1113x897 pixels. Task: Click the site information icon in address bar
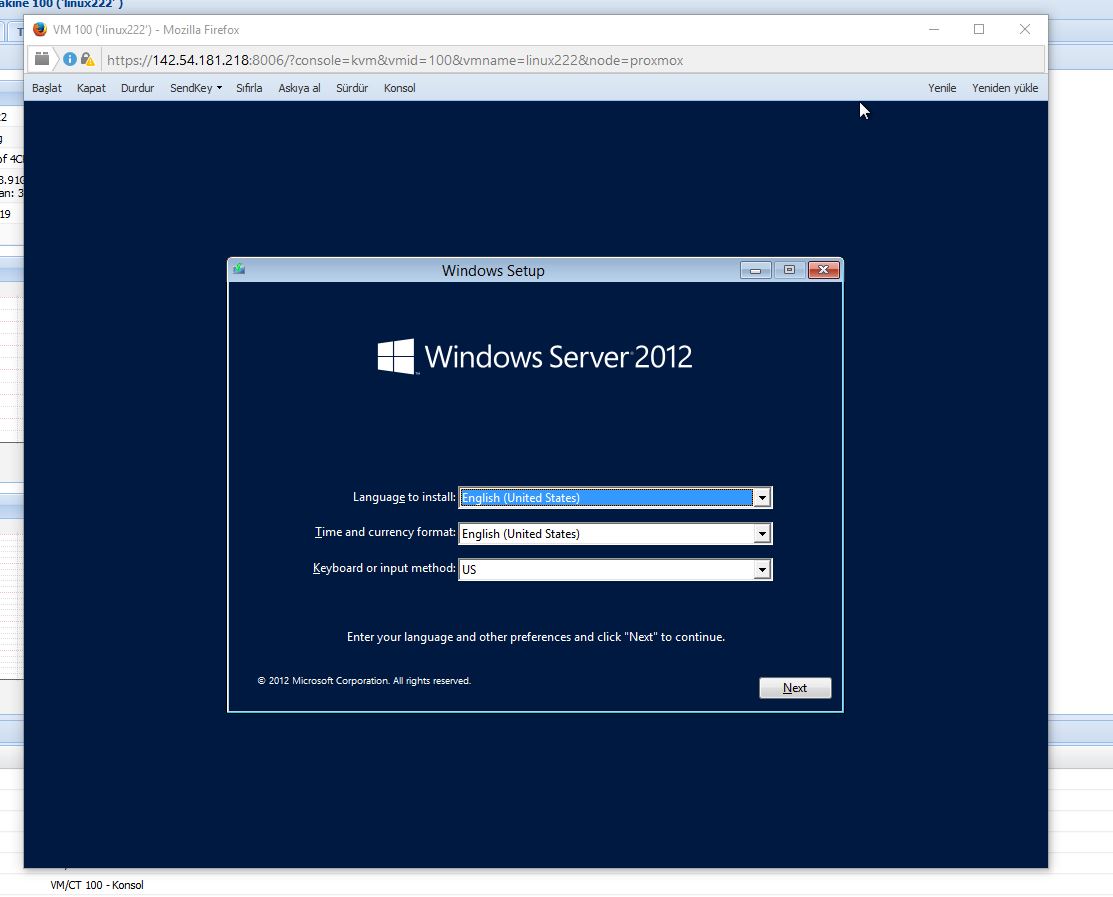(70, 59)
